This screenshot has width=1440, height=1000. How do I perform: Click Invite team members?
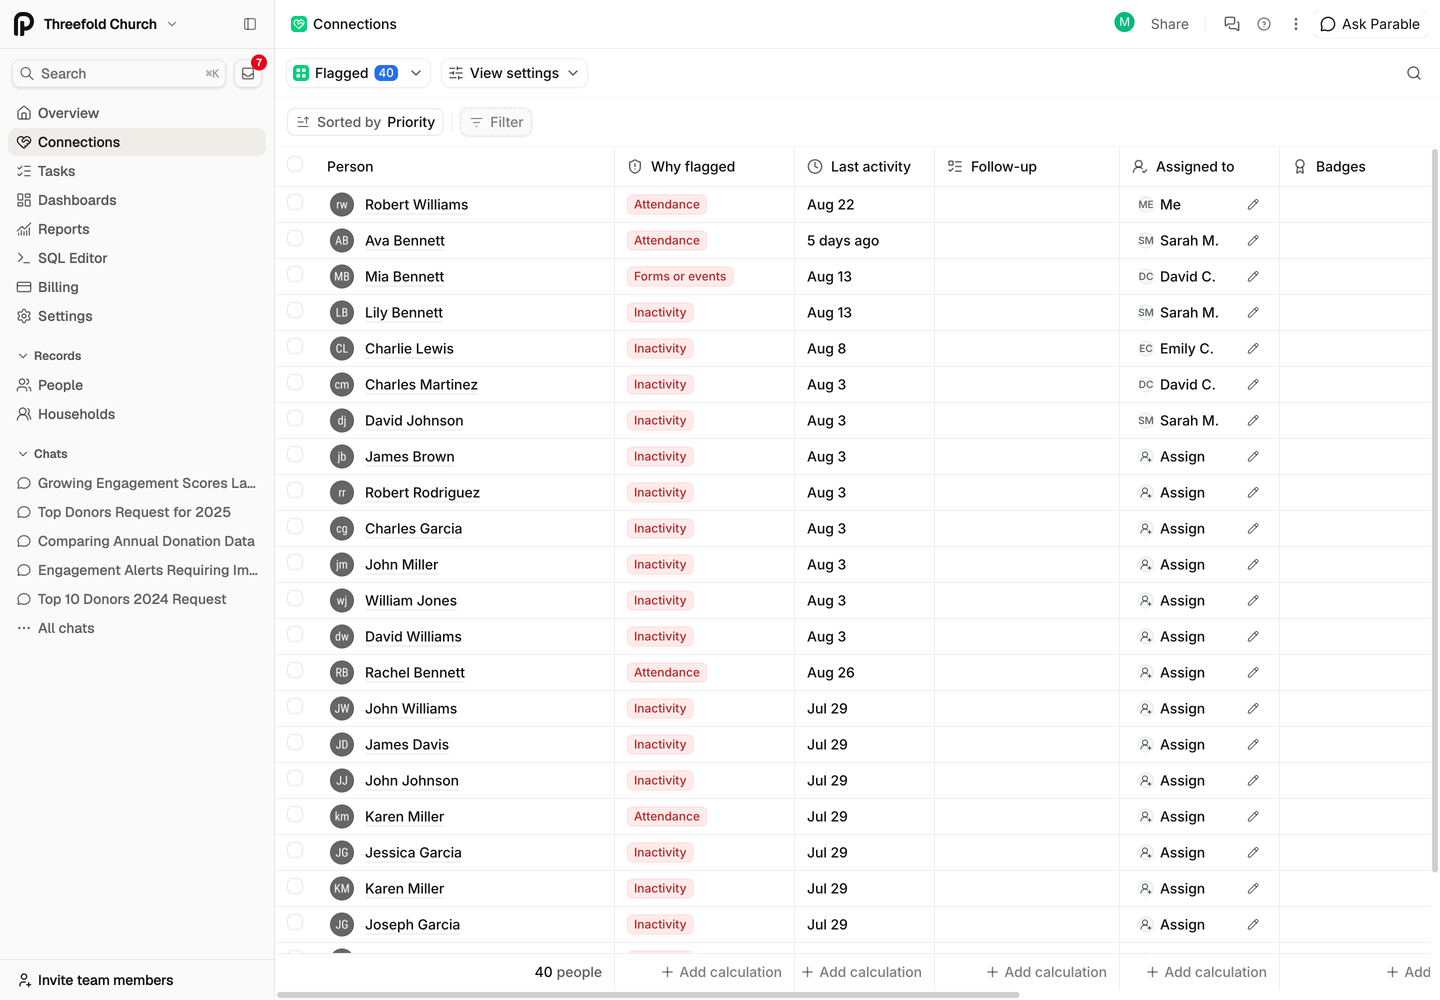pyautogui.click(x=96, y=980)
